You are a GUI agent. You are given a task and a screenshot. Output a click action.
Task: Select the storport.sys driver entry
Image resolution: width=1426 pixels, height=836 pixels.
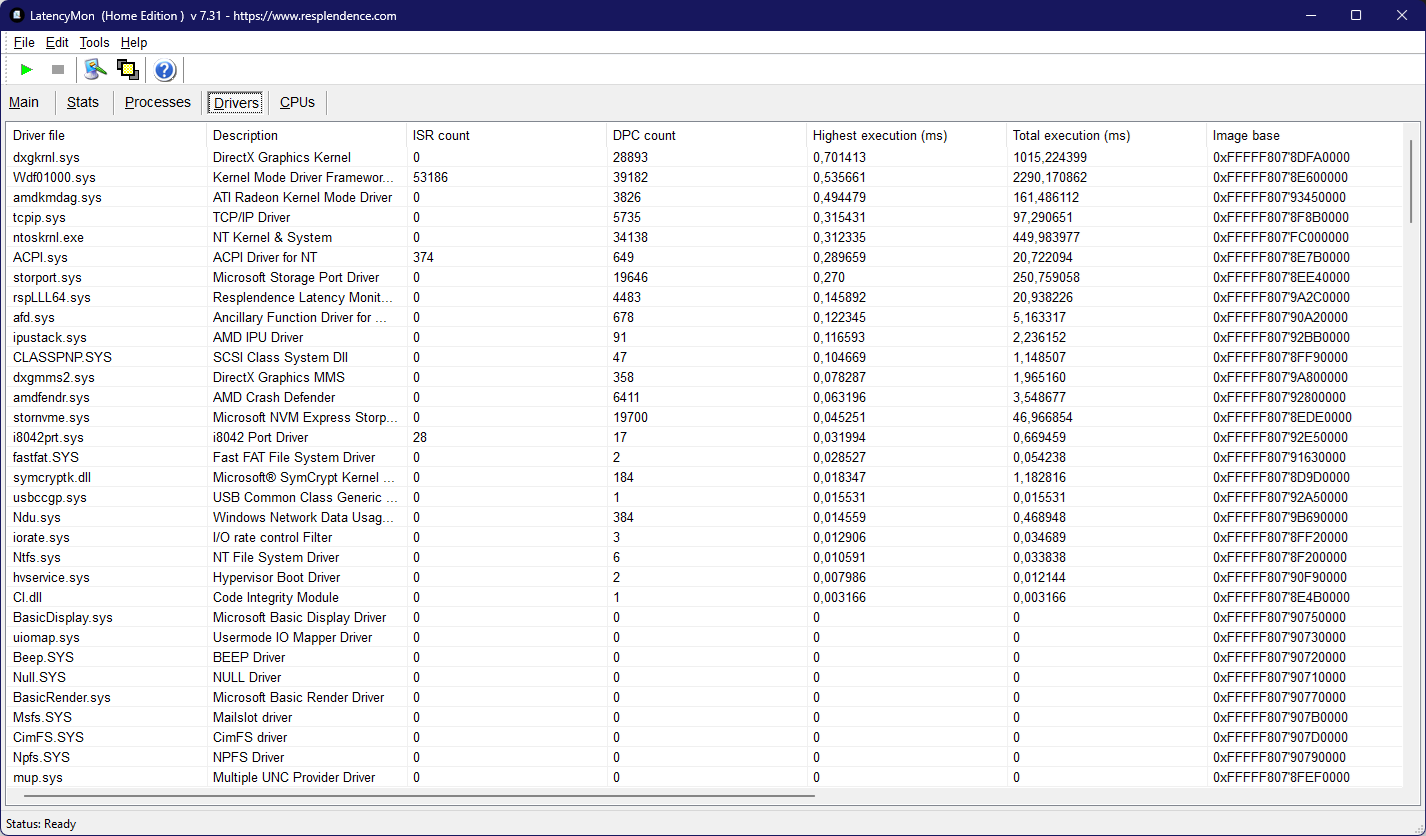[47, 277]
